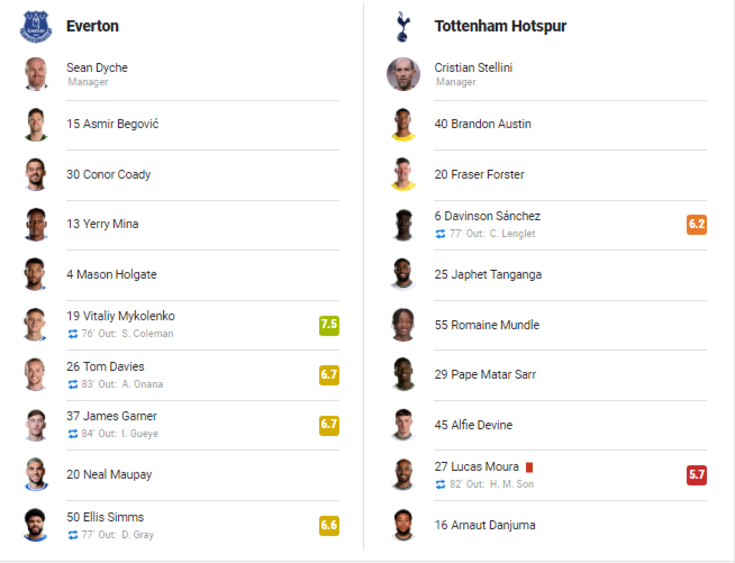Image resolution: width=735 pixels, height=563 pixels.
Task: Click substitution icon under Lucas Moura
Action: pos(440,484)
